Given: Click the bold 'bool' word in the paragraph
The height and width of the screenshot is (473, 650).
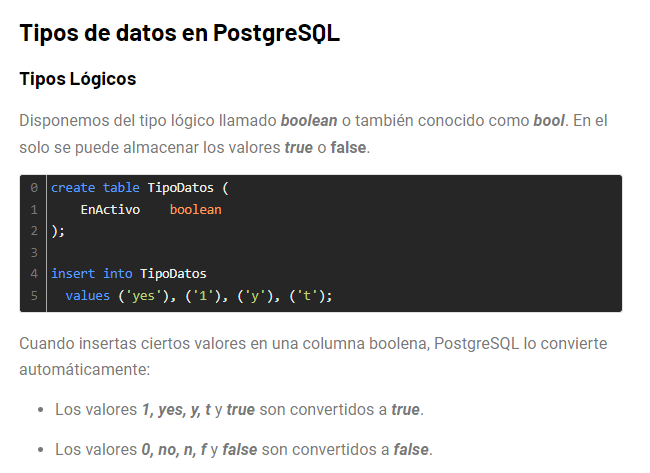Looking at the screenshot, I should [549, 121].
